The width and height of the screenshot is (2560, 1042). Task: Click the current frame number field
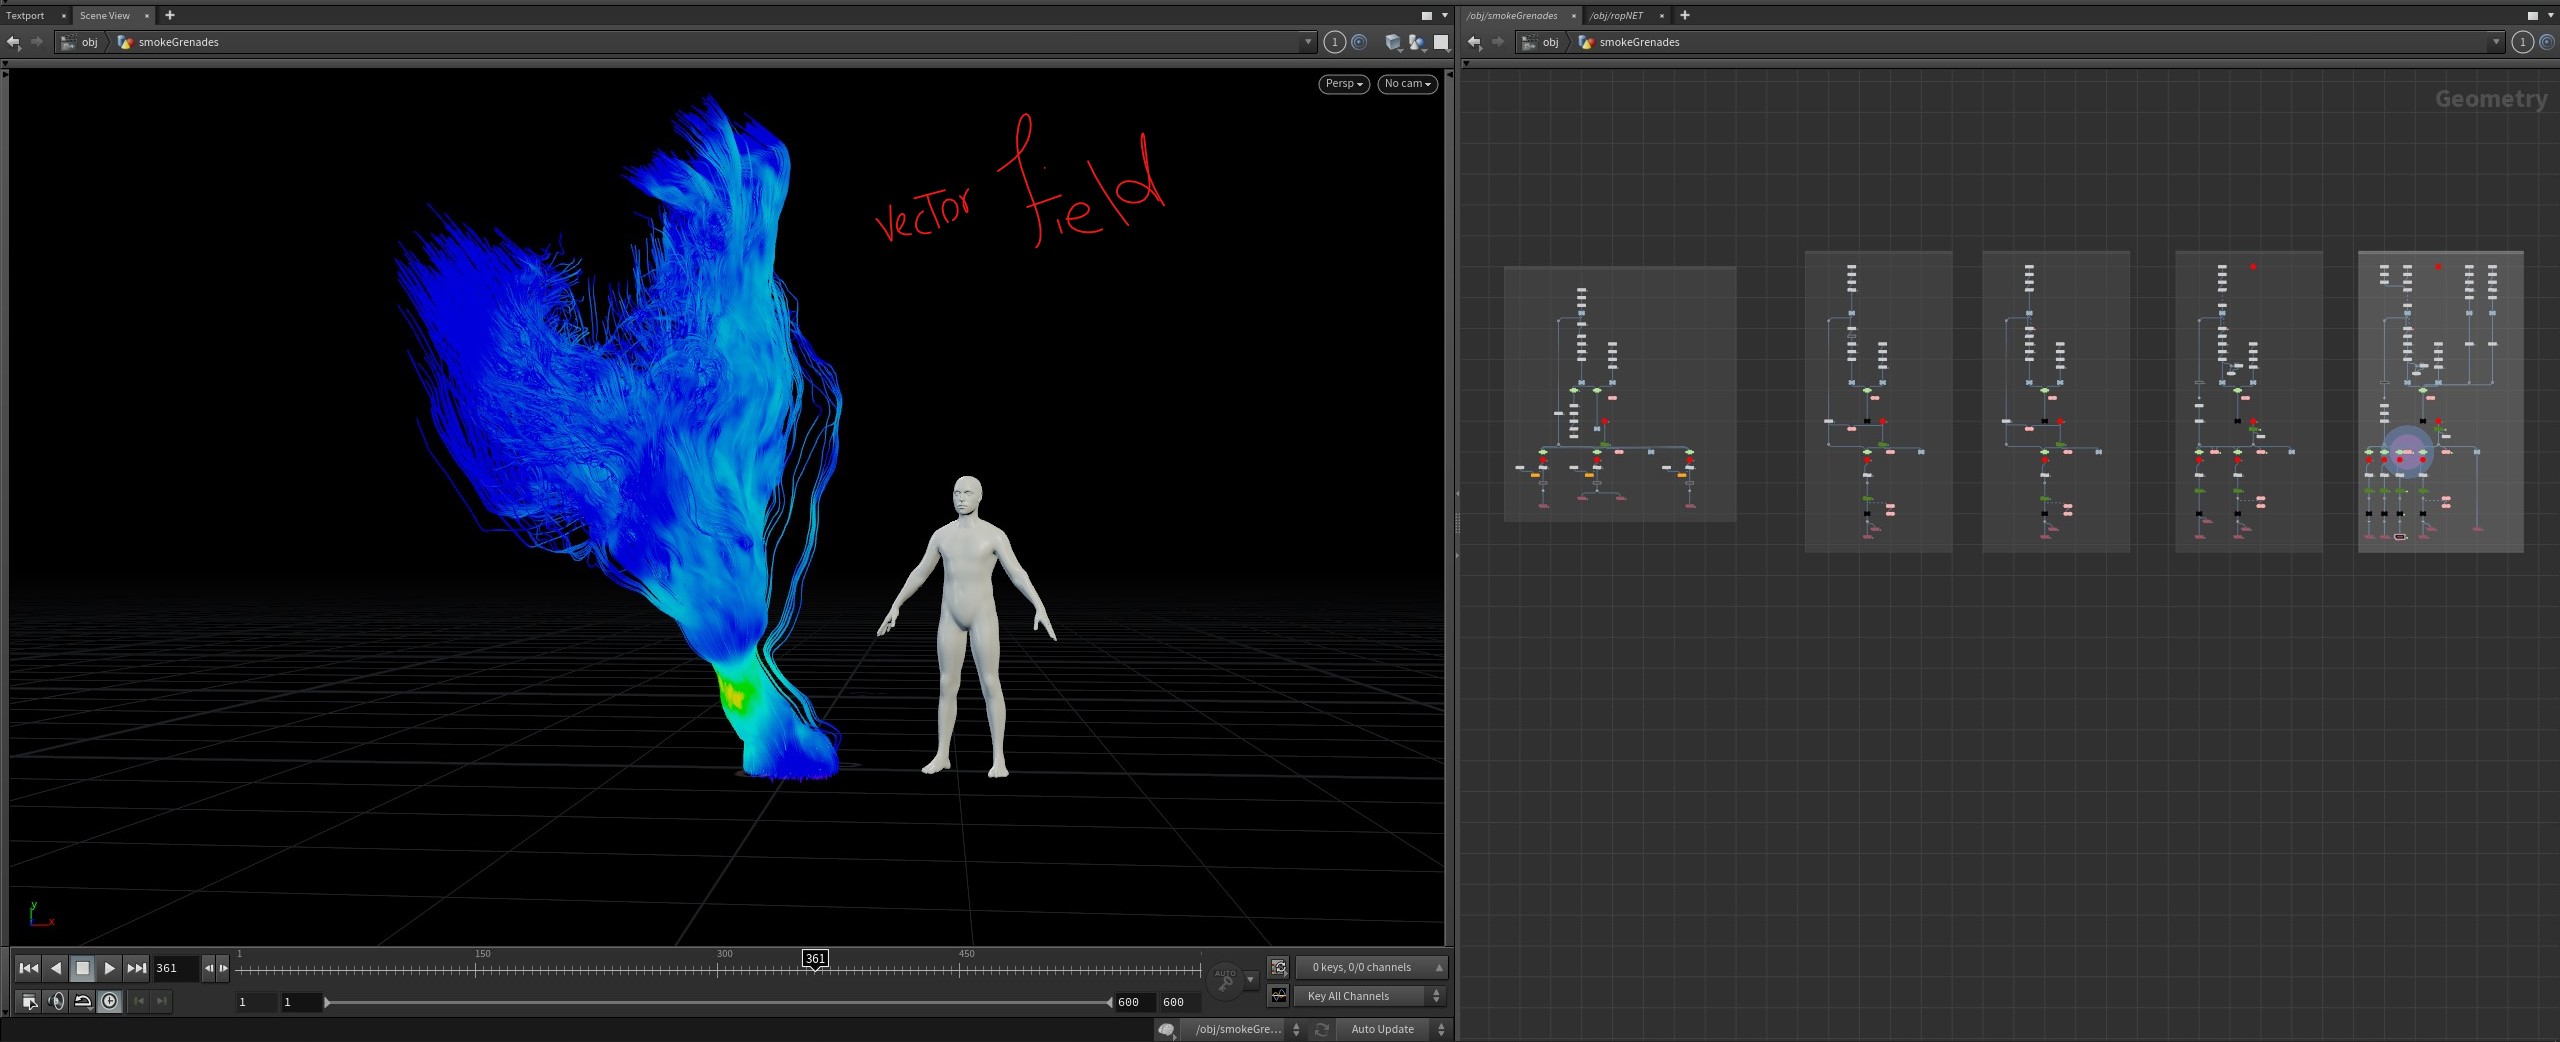click(x=175, y=968)
